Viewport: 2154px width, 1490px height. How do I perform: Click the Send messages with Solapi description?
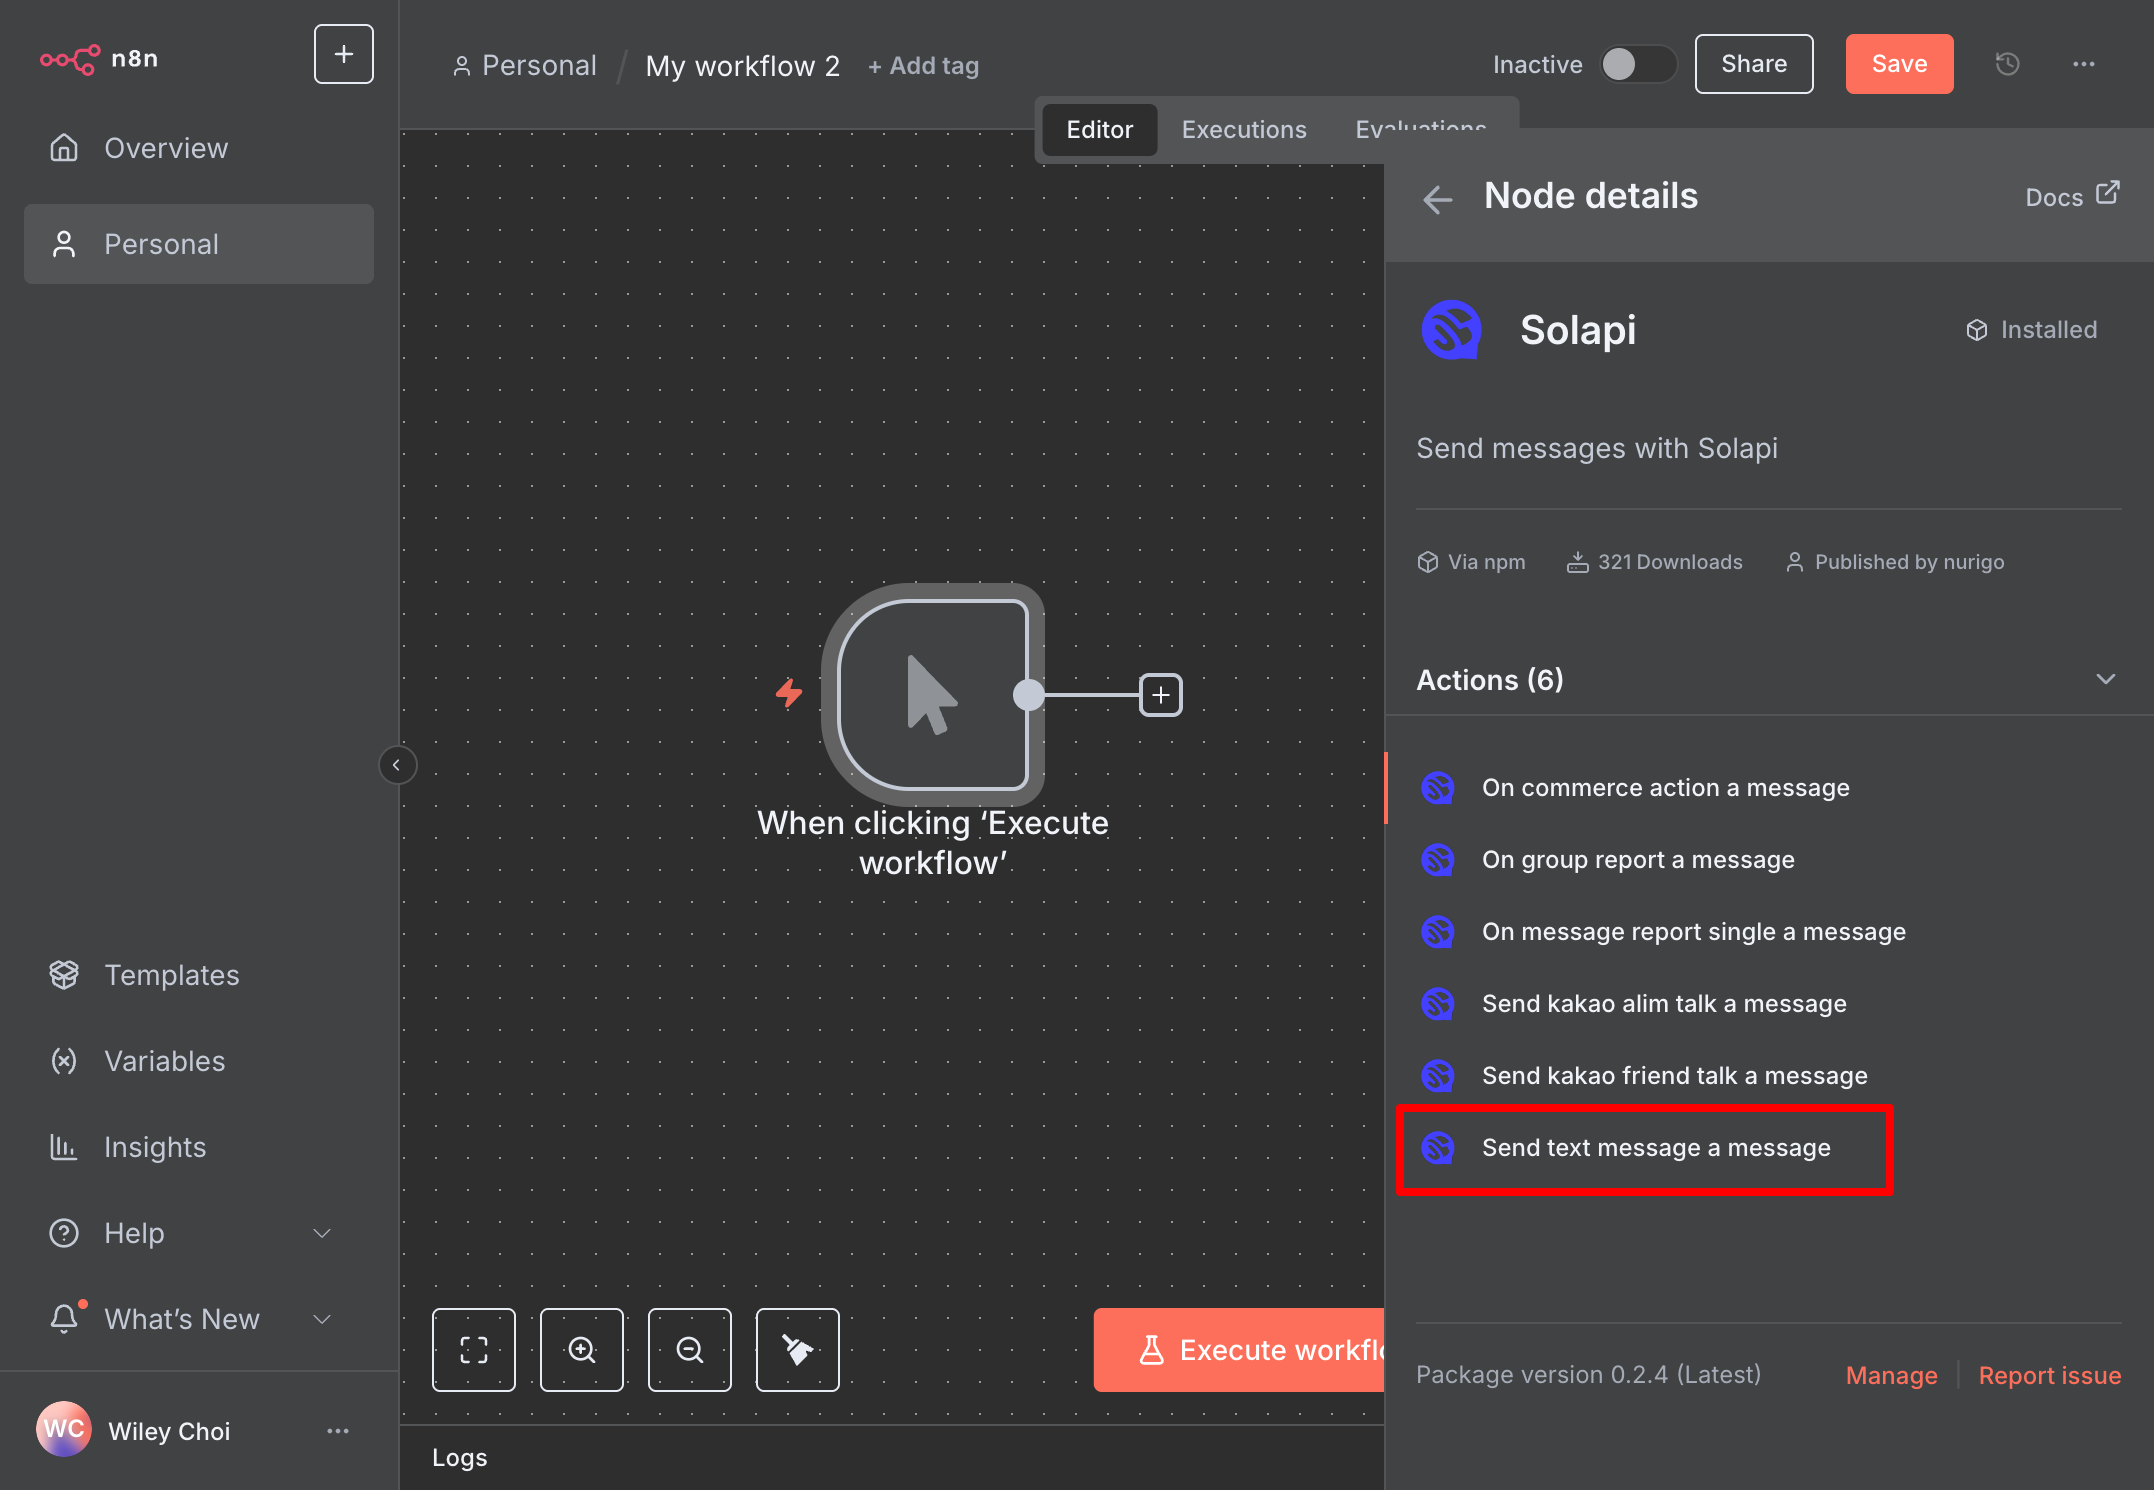tap(1597, 448)
